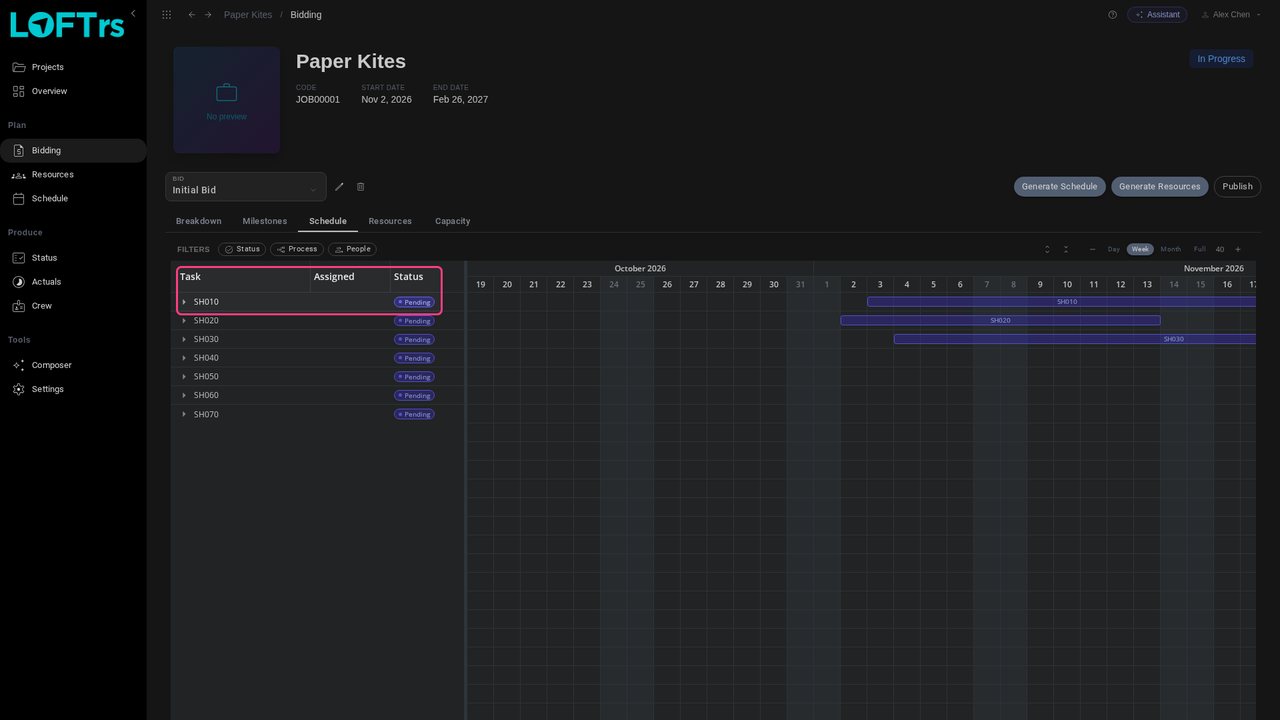Open Composer tool in sidebar
This screenshot has height=720, width=1280.
point(73,365)
